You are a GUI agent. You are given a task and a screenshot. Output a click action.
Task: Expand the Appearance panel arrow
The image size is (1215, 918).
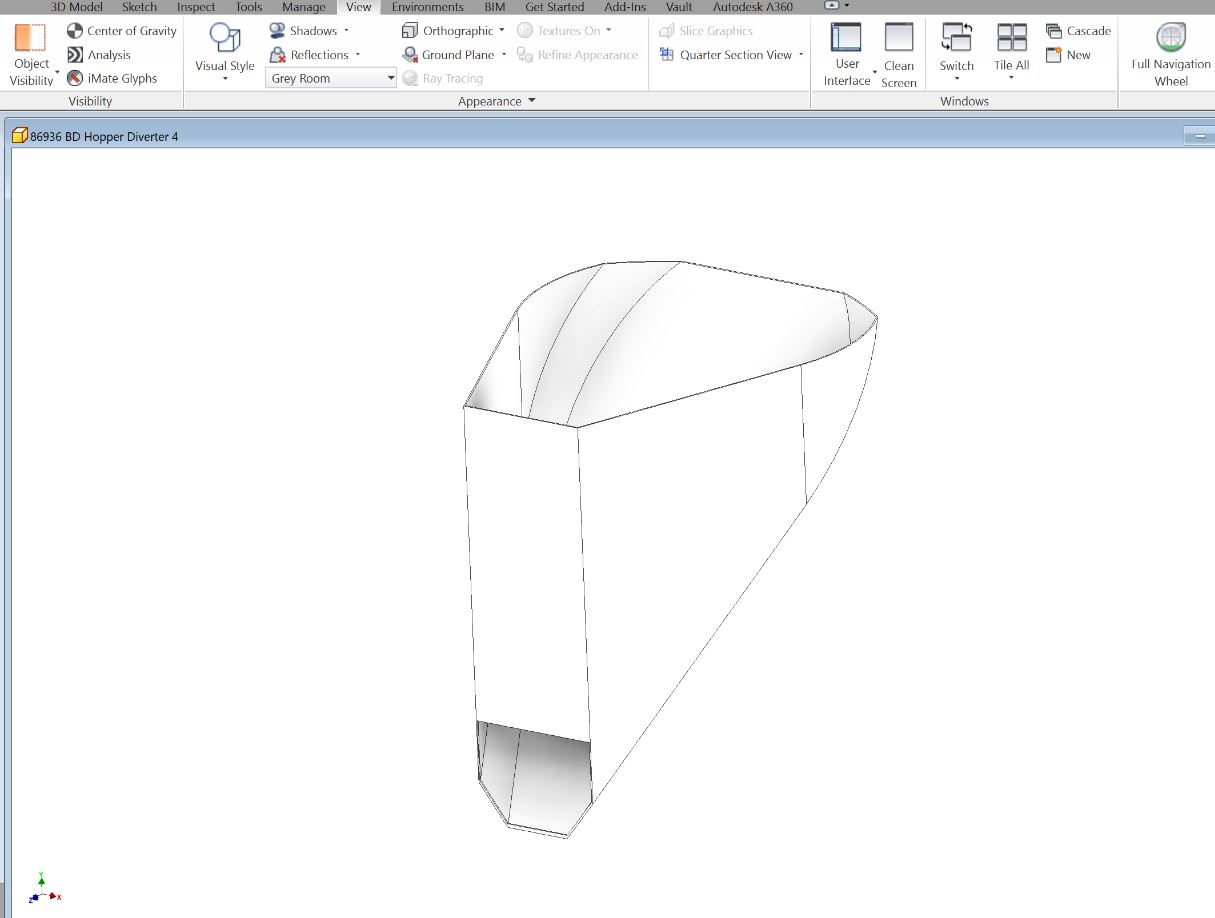pos(531,101)
